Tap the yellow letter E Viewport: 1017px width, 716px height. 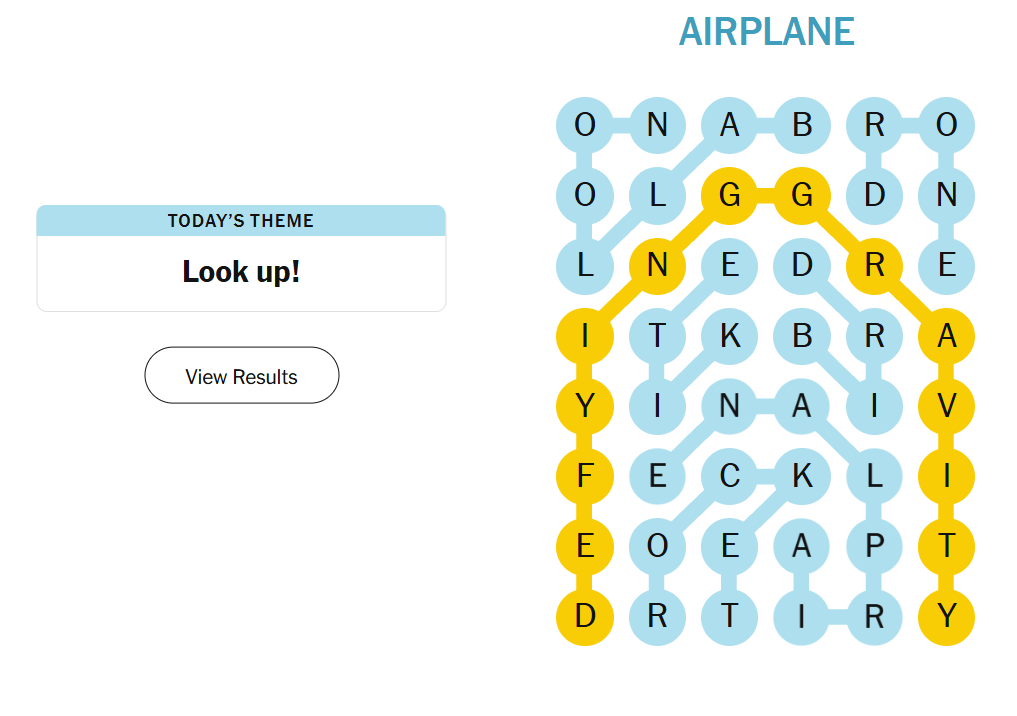585,546
